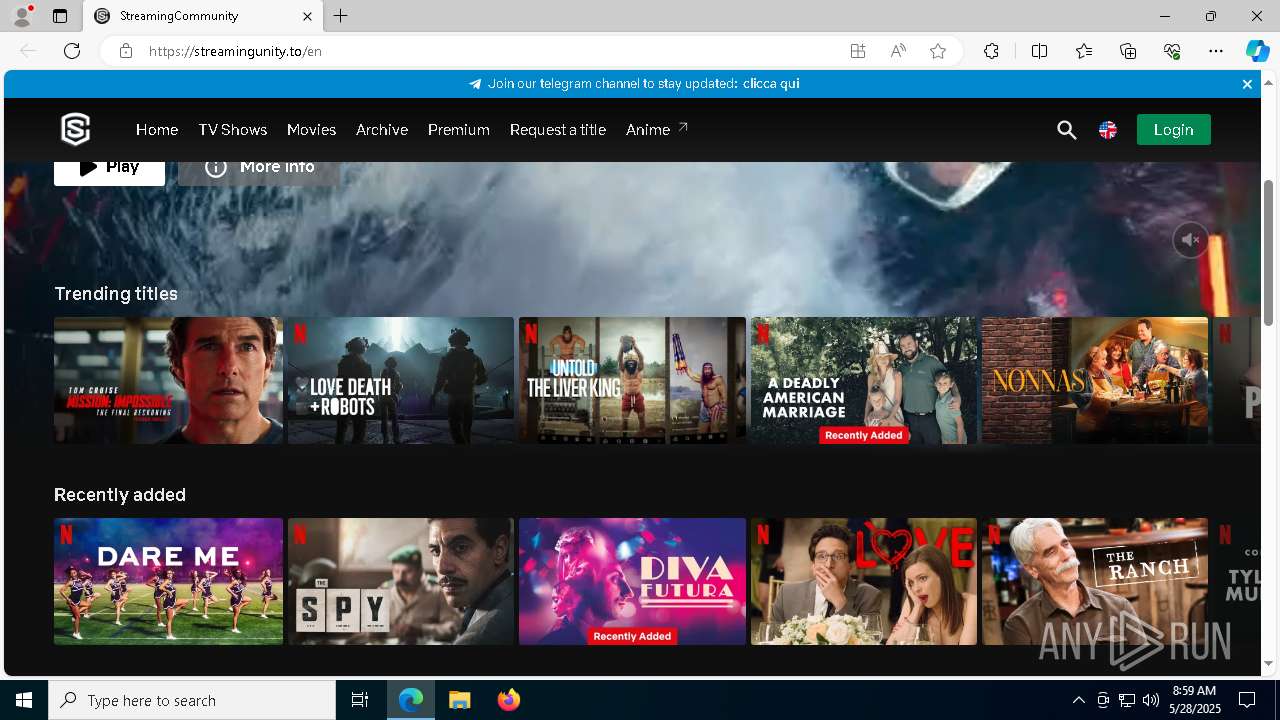
Task: Refresh the current page
Action: (72, 51)
